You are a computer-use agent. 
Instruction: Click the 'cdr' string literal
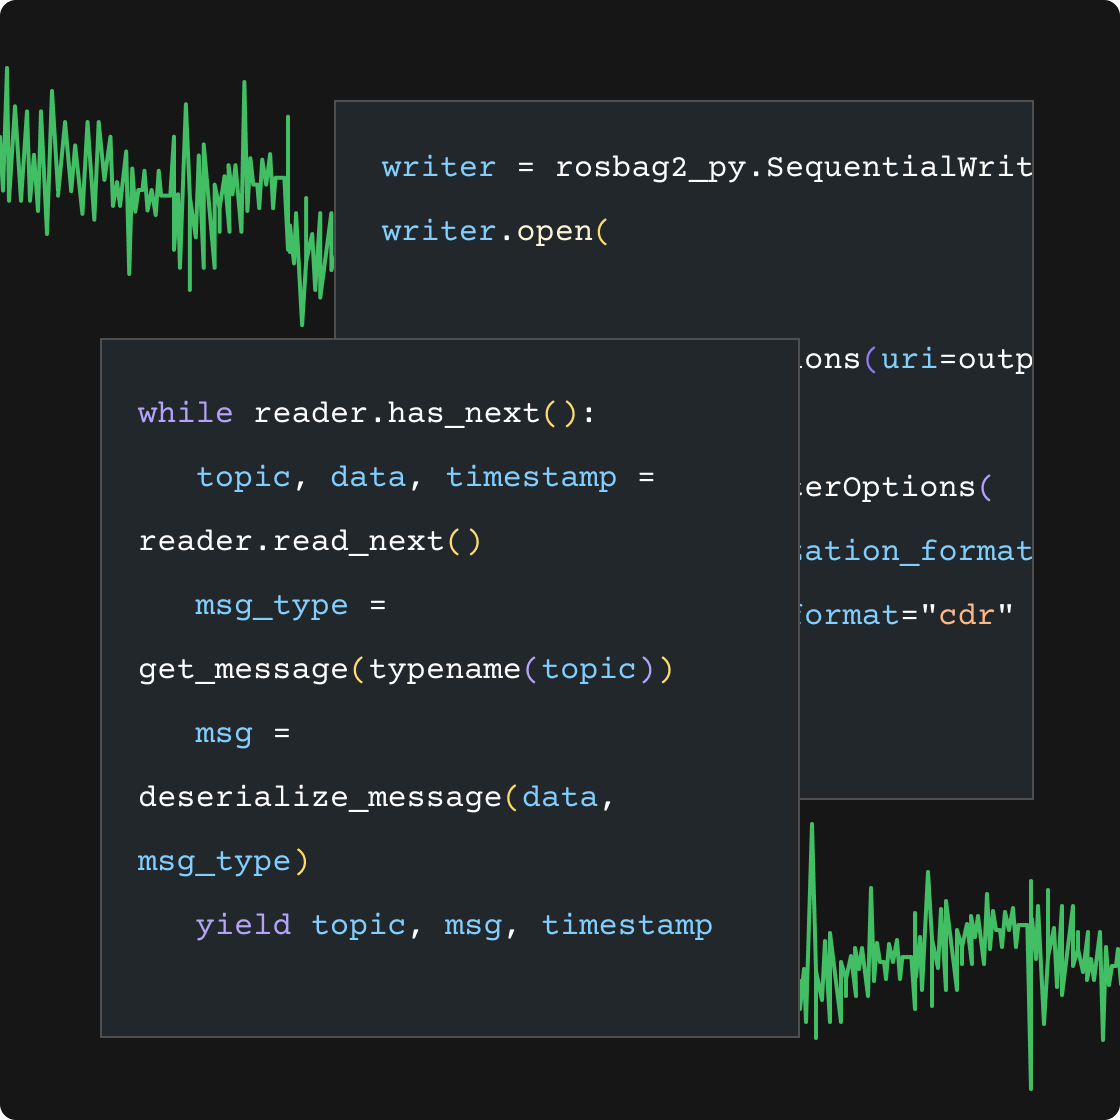(964, 615)
